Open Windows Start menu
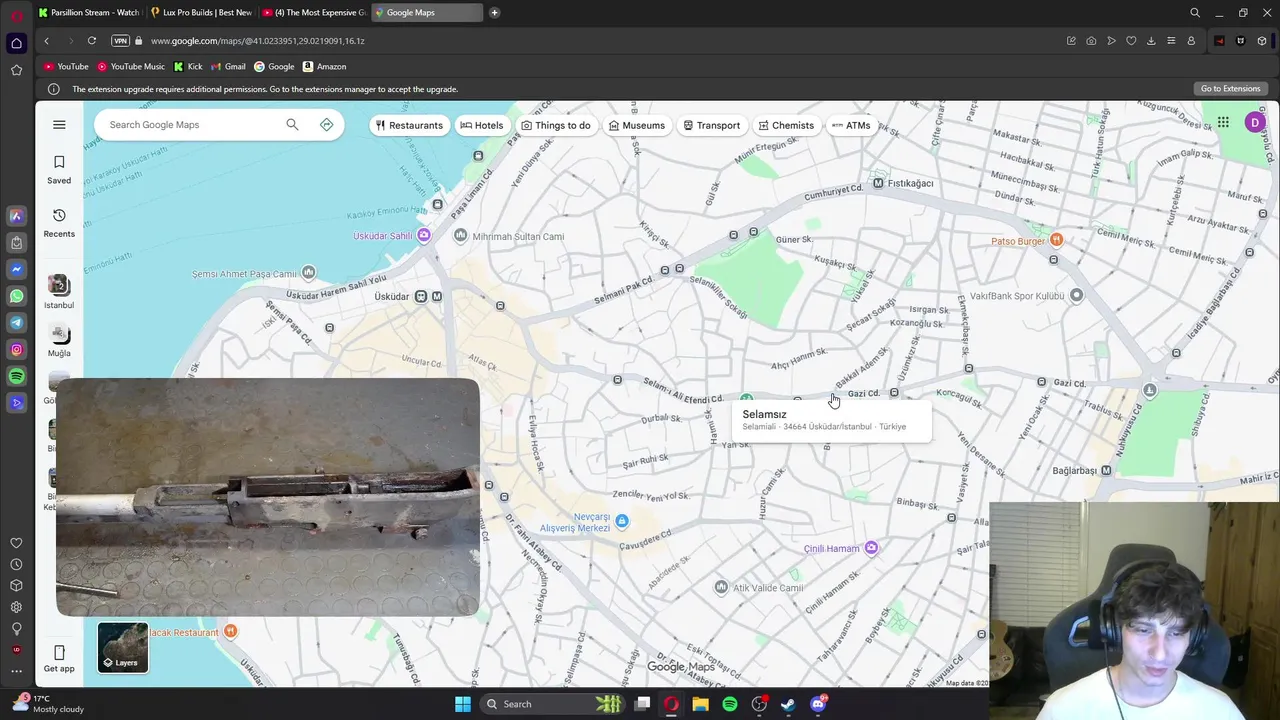1280x720 pixels. pyautogui.click(x=463, y=704)
